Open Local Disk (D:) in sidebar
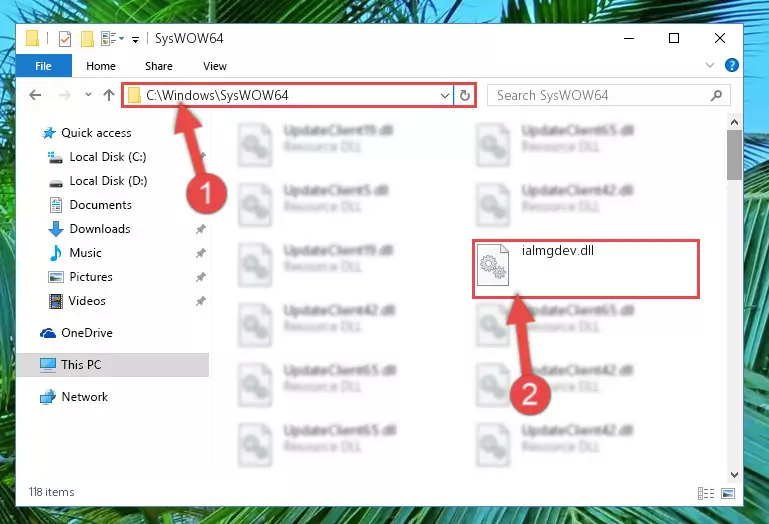This screenshot has width=769, height=524. (x=108, y=181)
